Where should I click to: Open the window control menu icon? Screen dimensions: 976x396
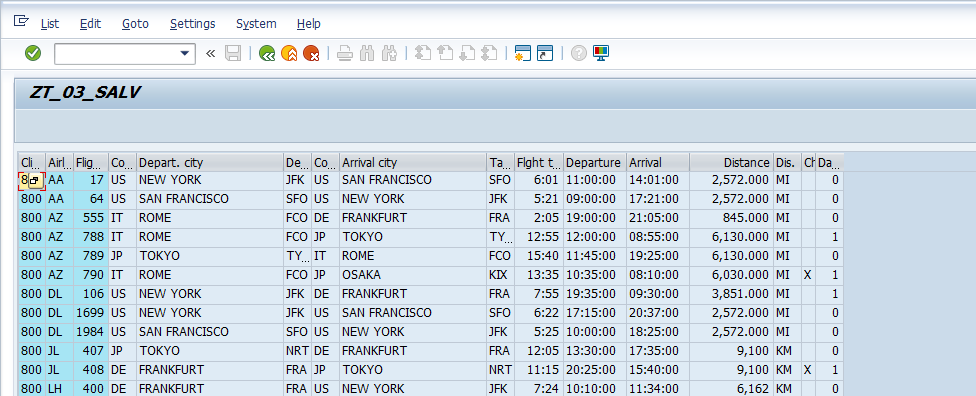click(x=21, y=22)
